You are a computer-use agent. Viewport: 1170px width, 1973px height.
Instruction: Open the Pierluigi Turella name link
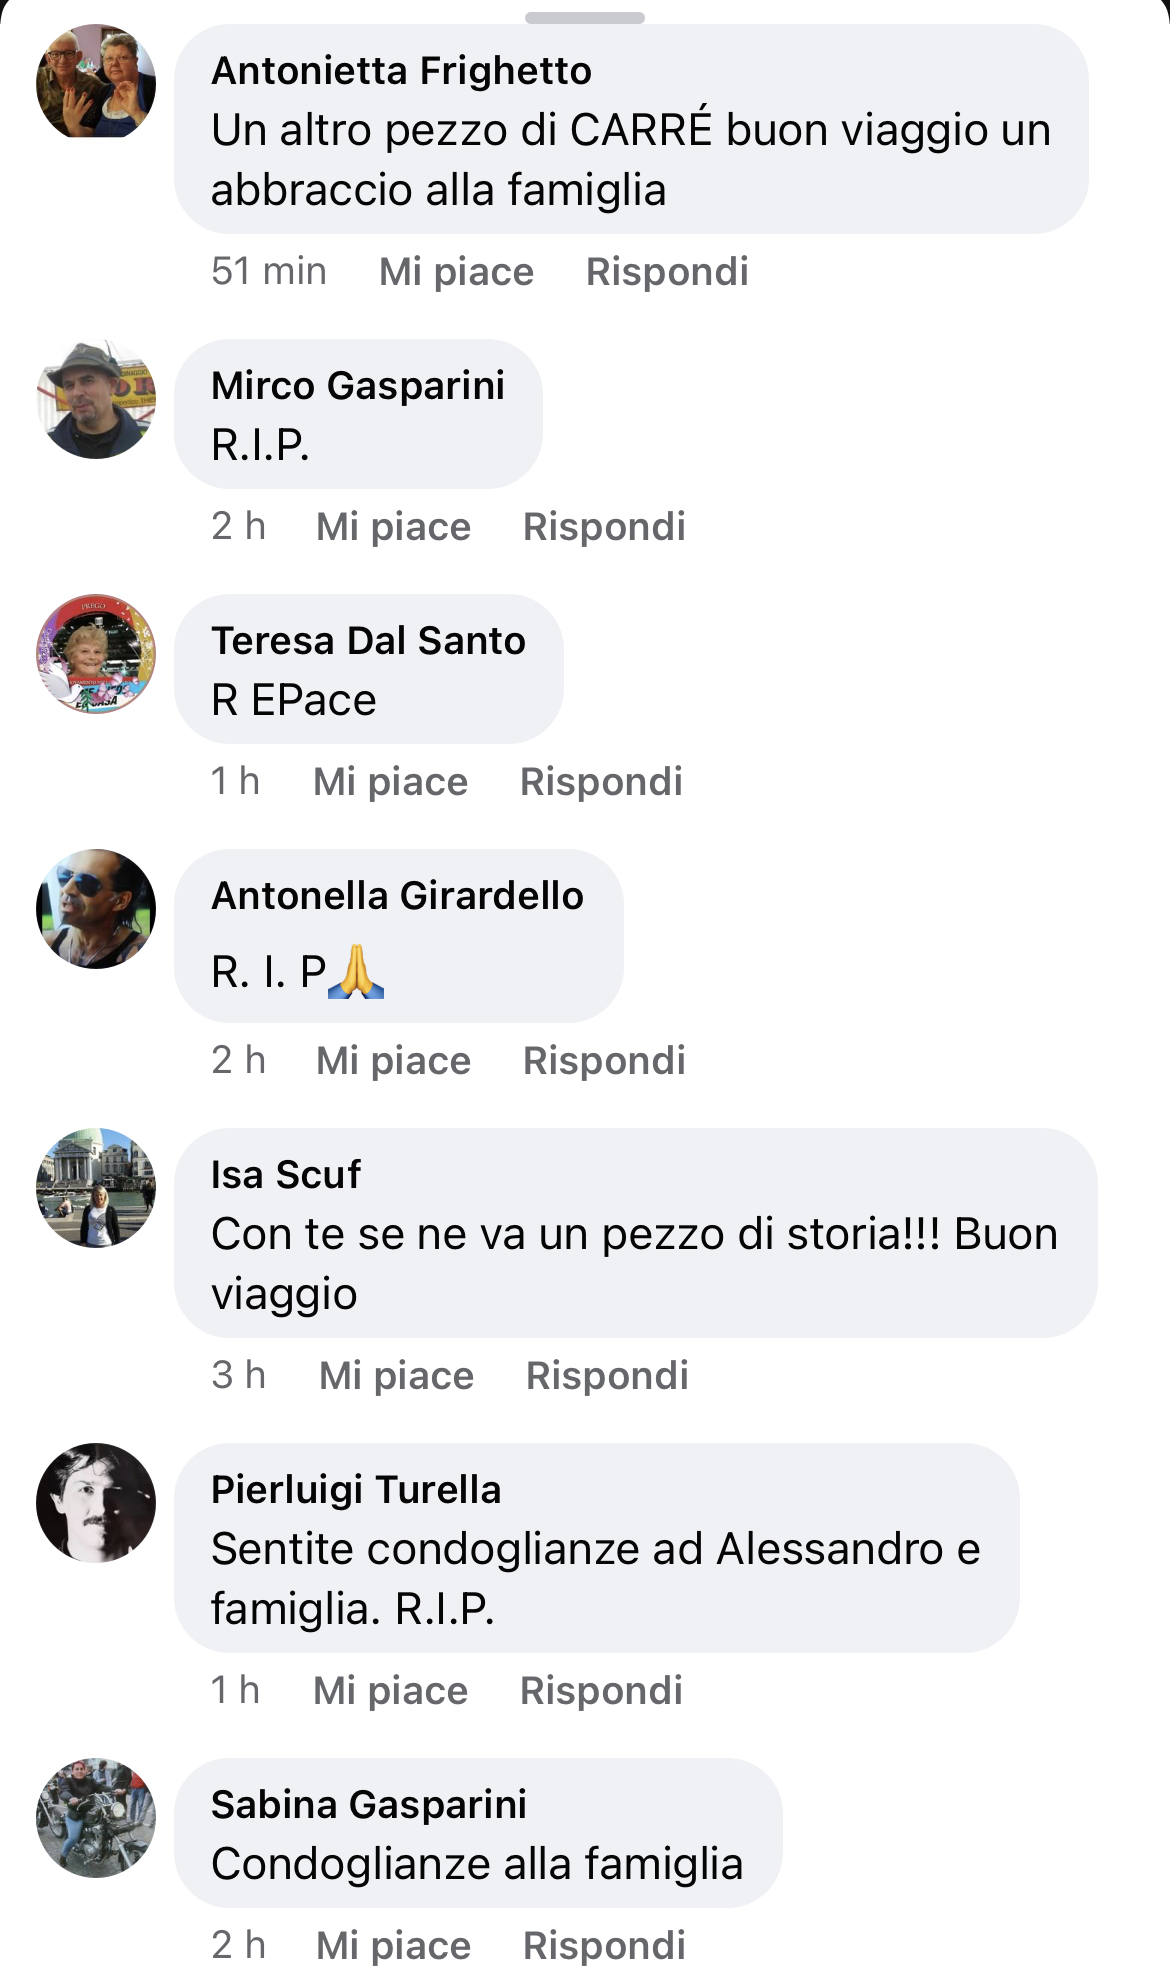click(356, 1490)
